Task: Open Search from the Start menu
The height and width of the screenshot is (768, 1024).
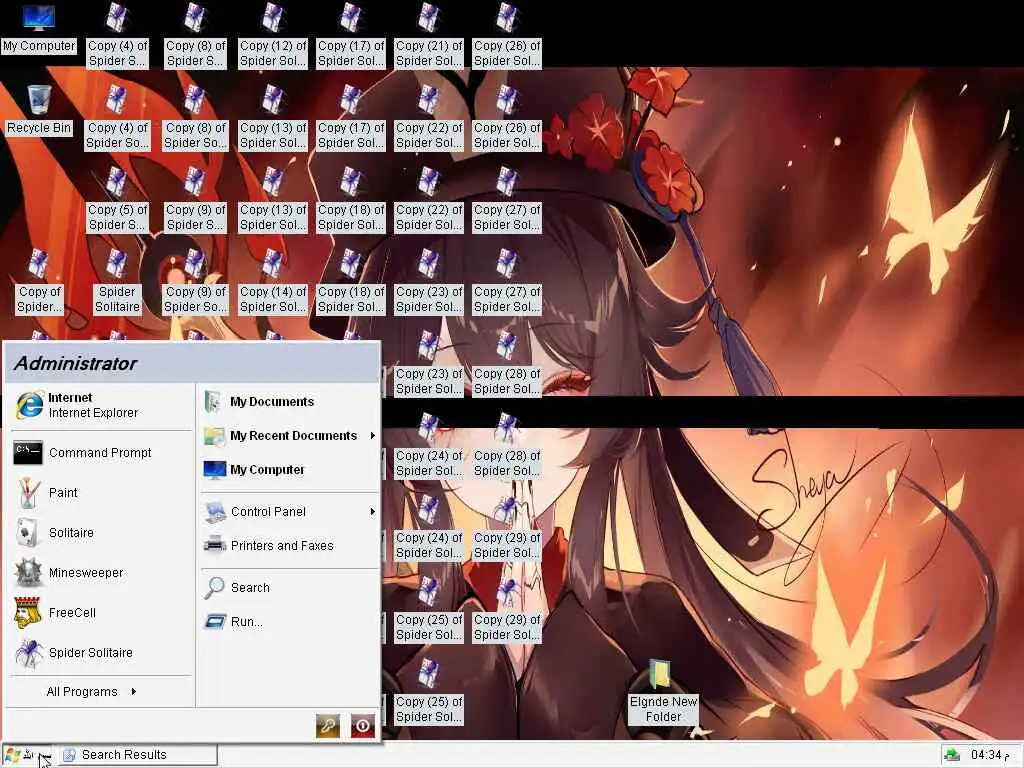Action: click(x=237, y=587)
